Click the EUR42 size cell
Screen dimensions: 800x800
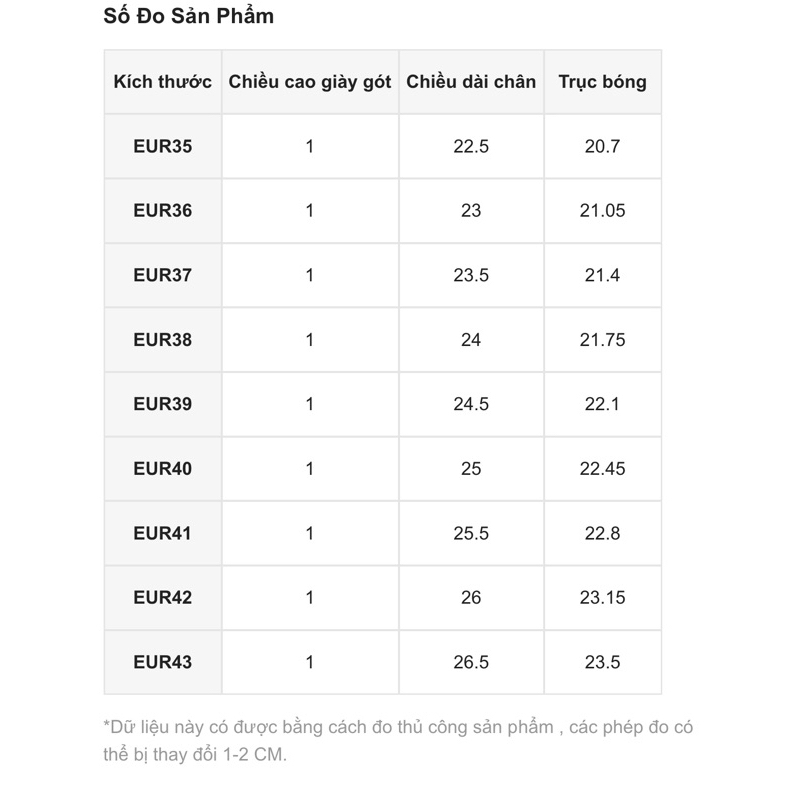point(162,598)
